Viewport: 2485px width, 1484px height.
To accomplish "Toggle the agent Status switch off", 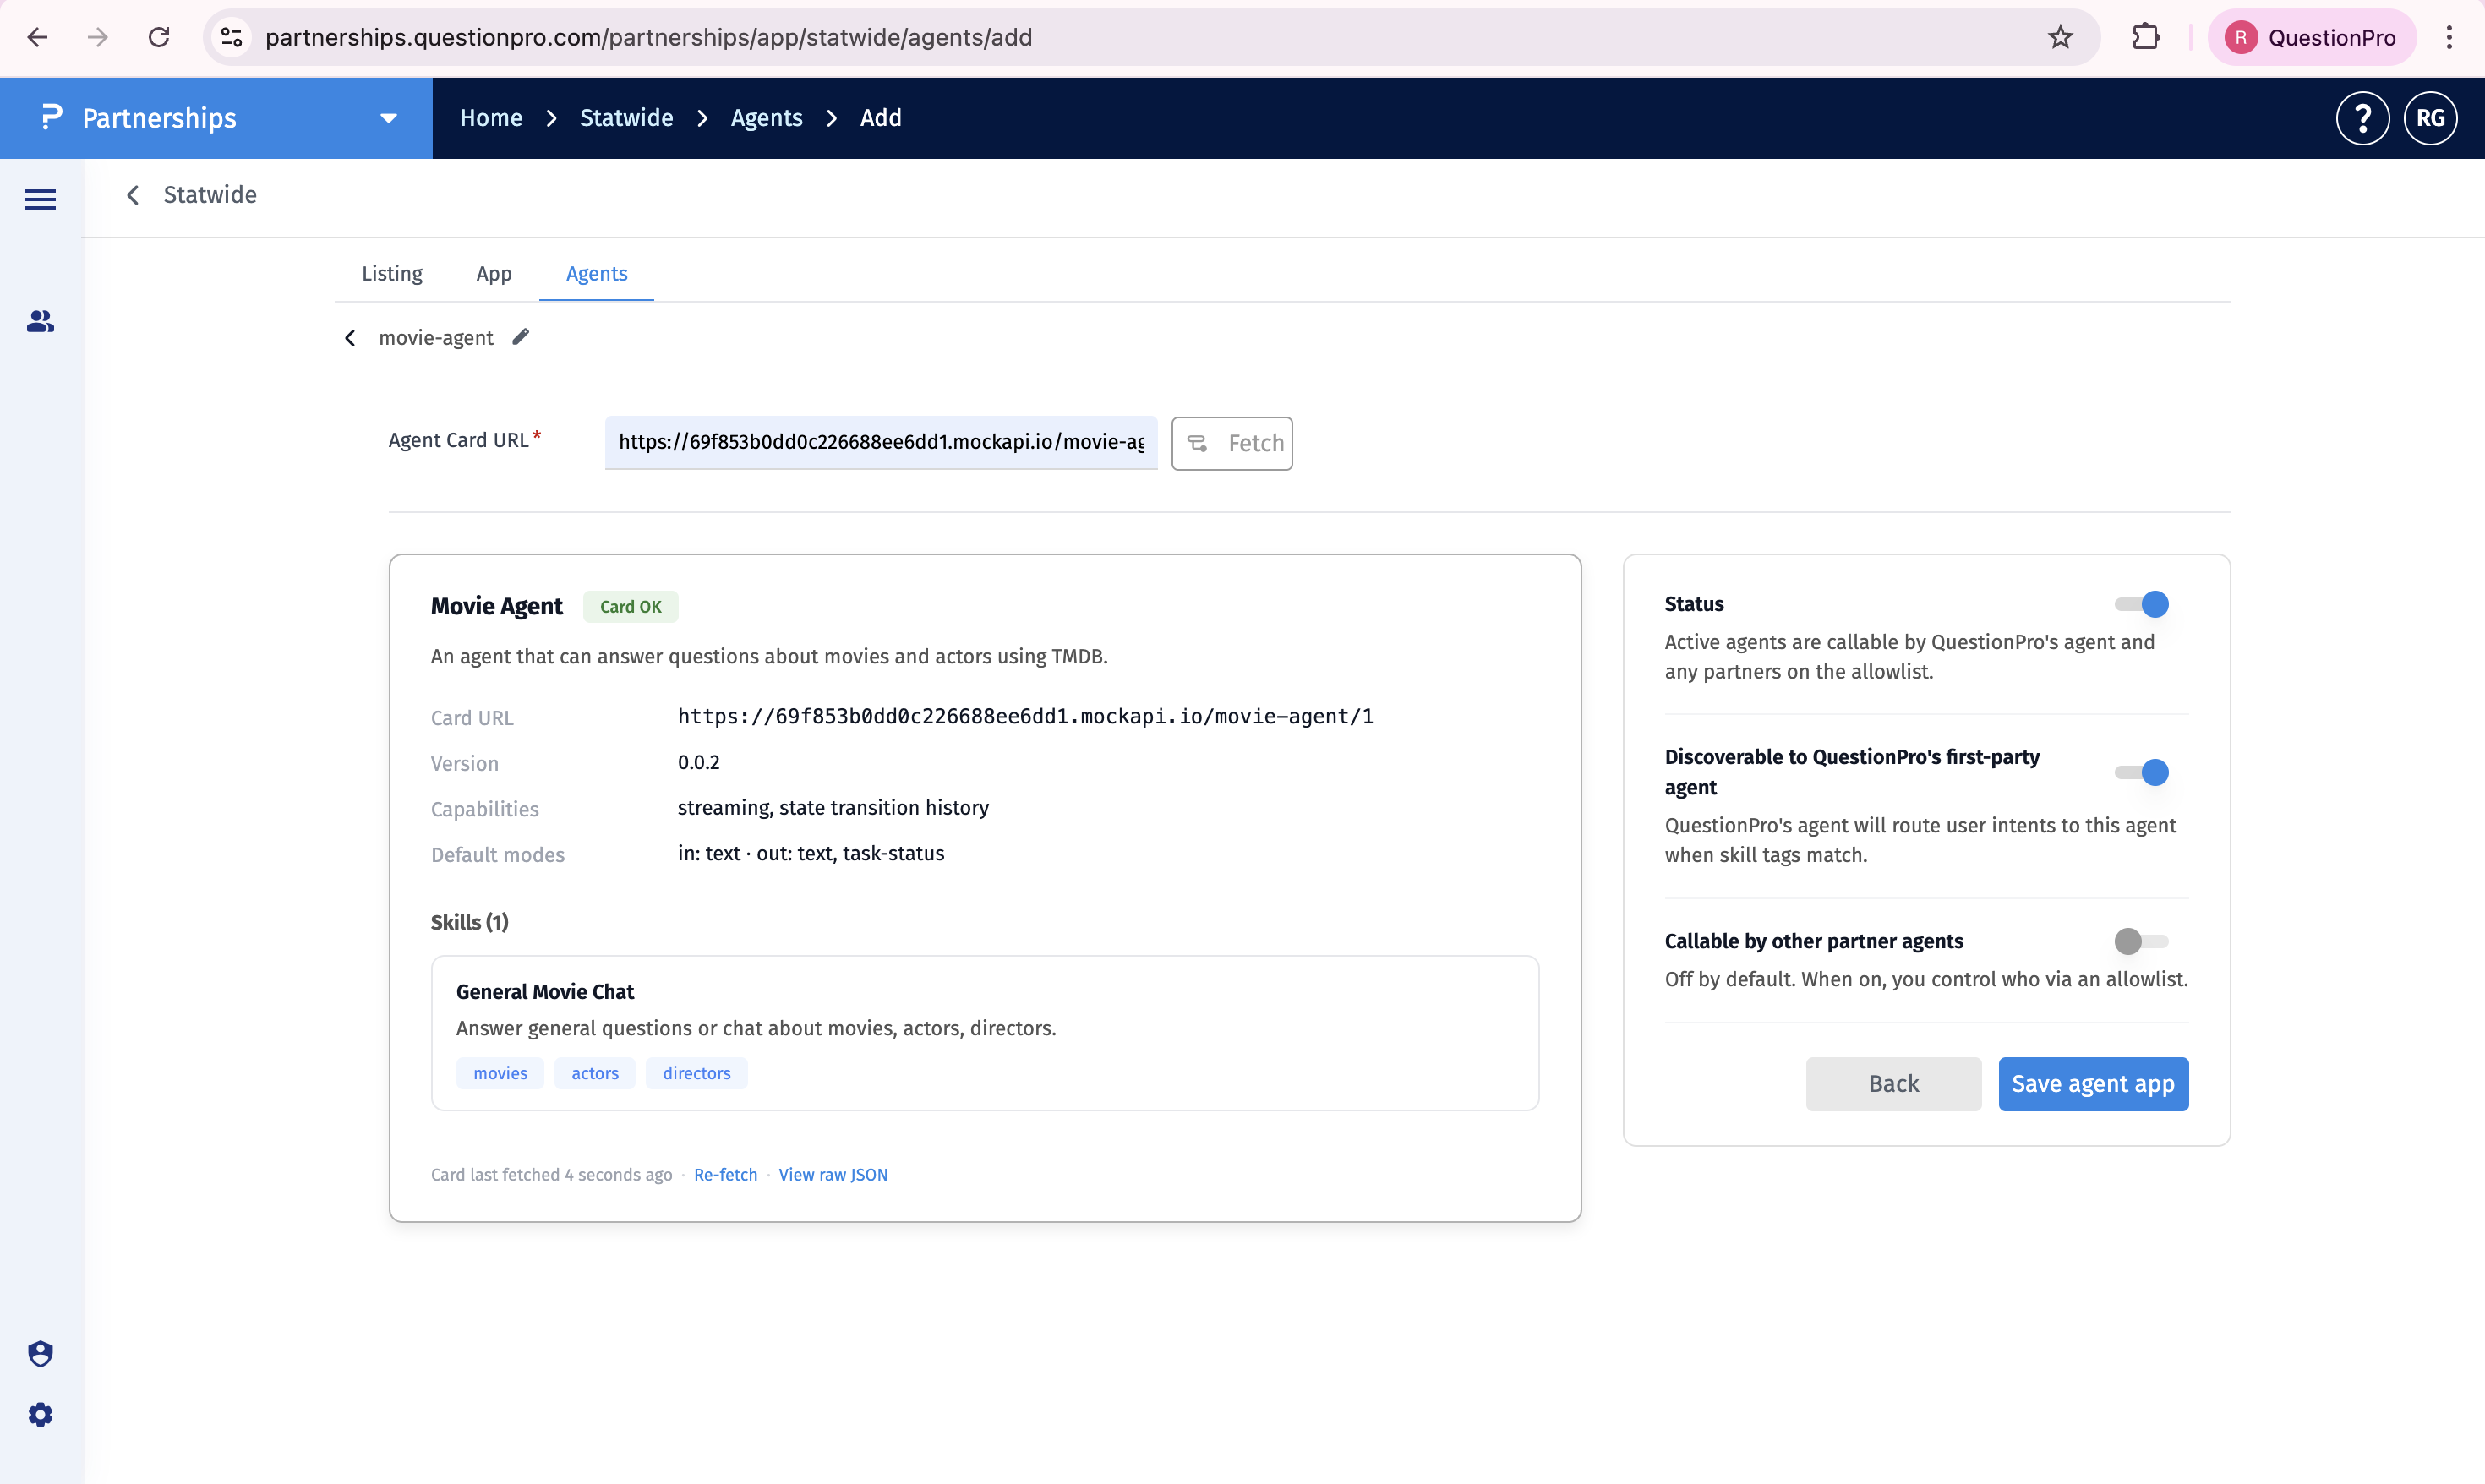I will (x=2141, y=604).
